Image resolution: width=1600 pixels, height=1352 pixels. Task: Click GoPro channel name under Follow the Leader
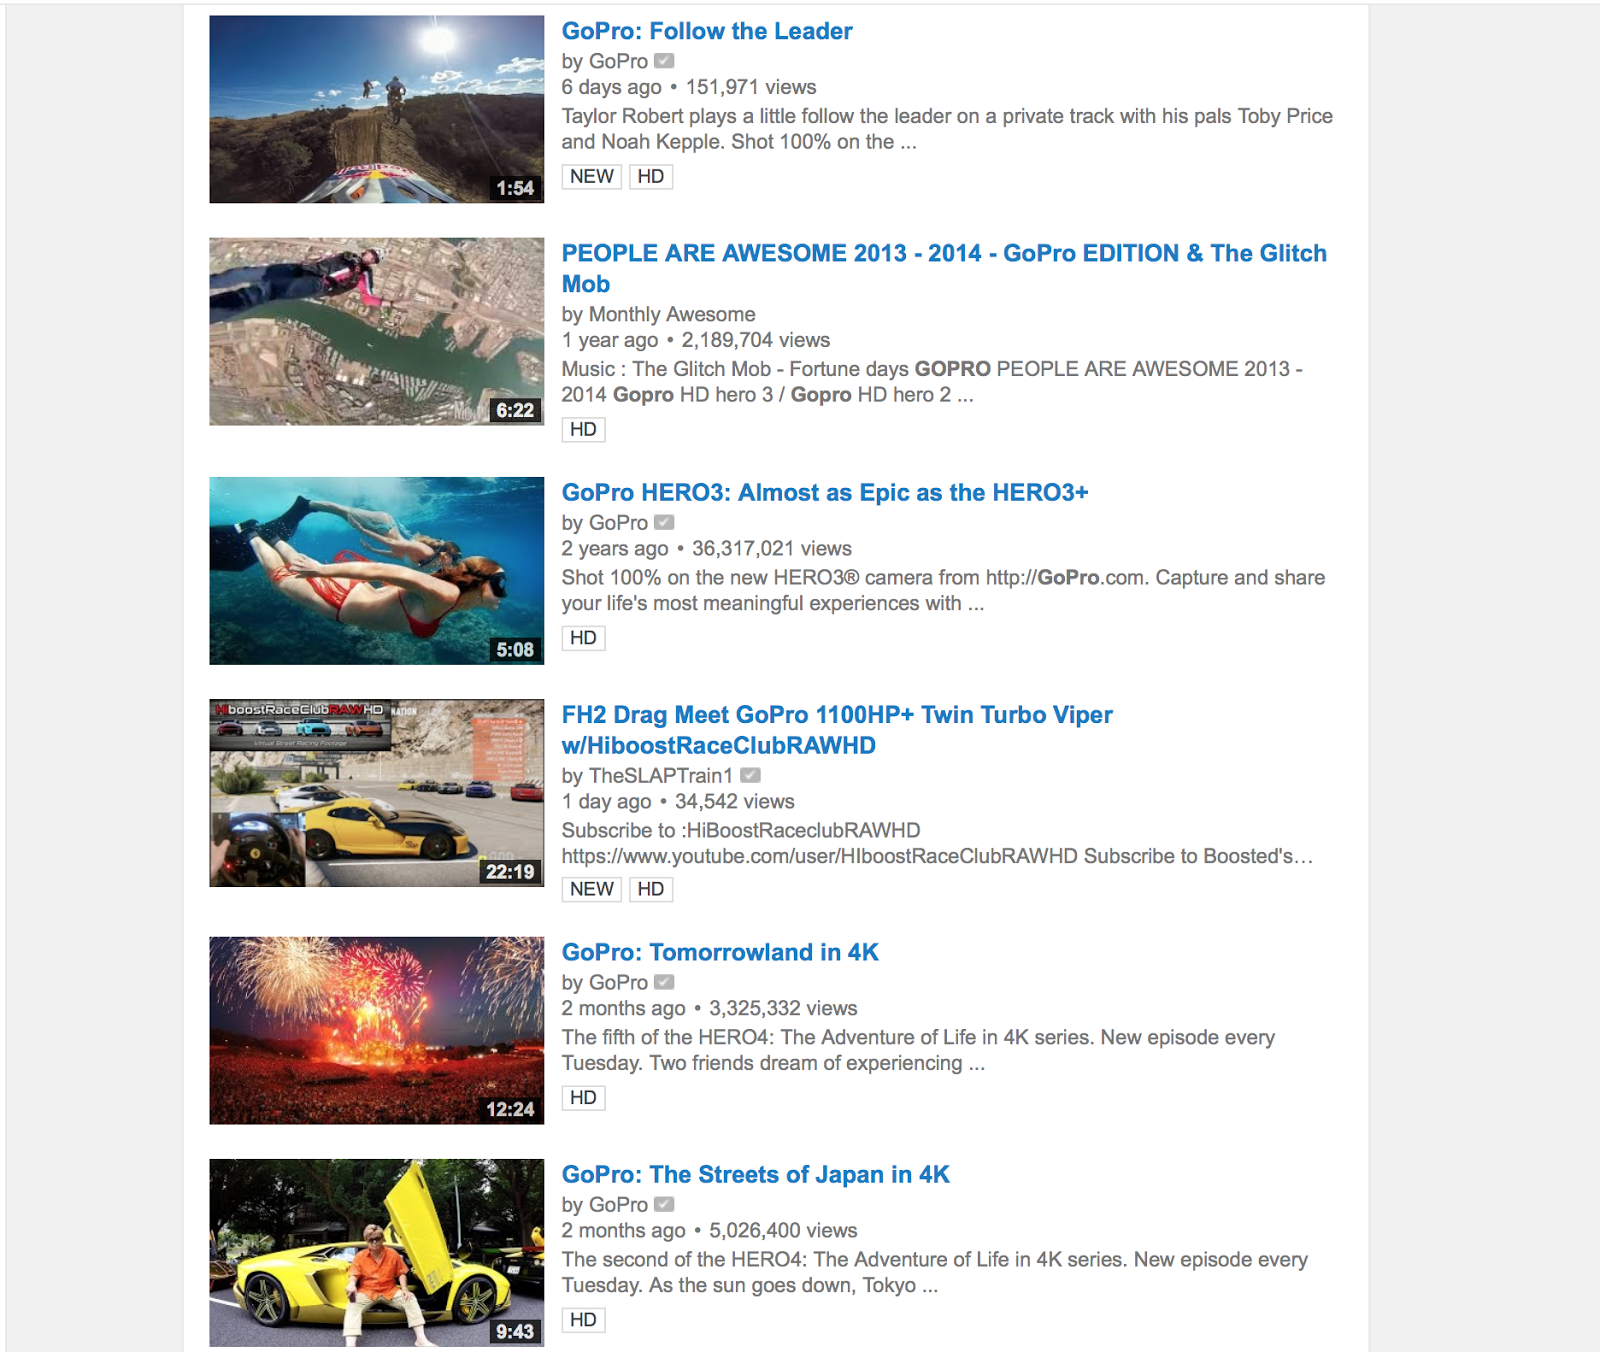618,61
